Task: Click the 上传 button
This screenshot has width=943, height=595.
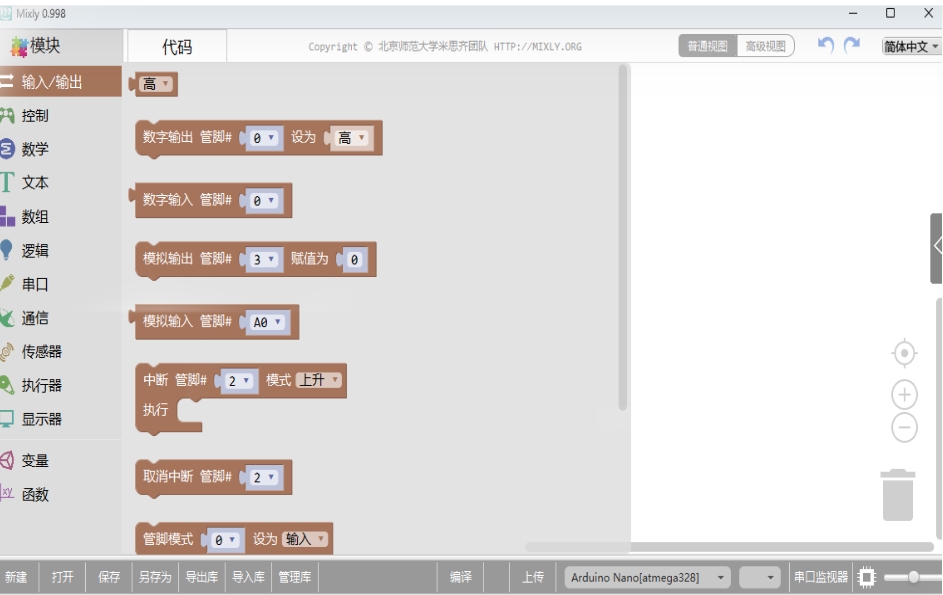Action: pos(533,577)
